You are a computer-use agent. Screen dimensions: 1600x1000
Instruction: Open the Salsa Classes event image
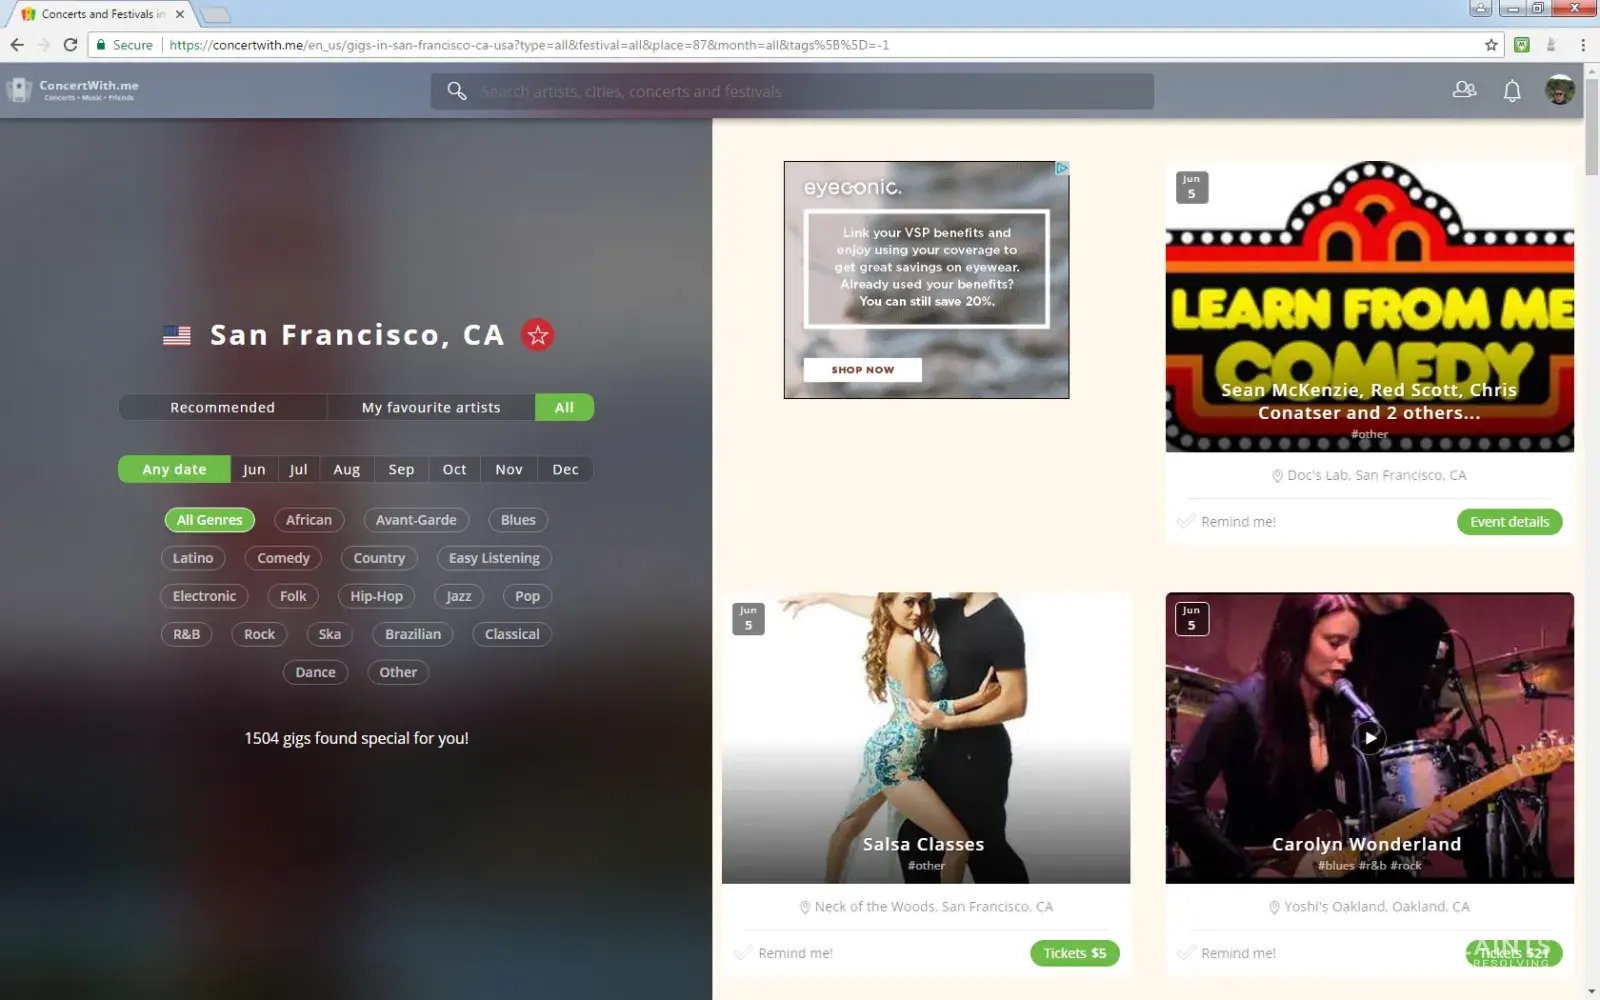[x=926, y=738]
